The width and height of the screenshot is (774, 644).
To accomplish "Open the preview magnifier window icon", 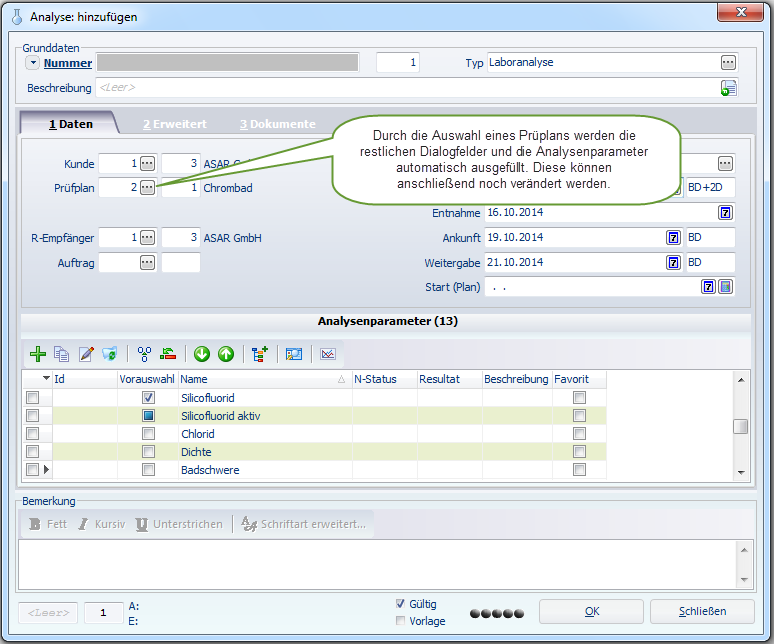I will coord(294,354).
